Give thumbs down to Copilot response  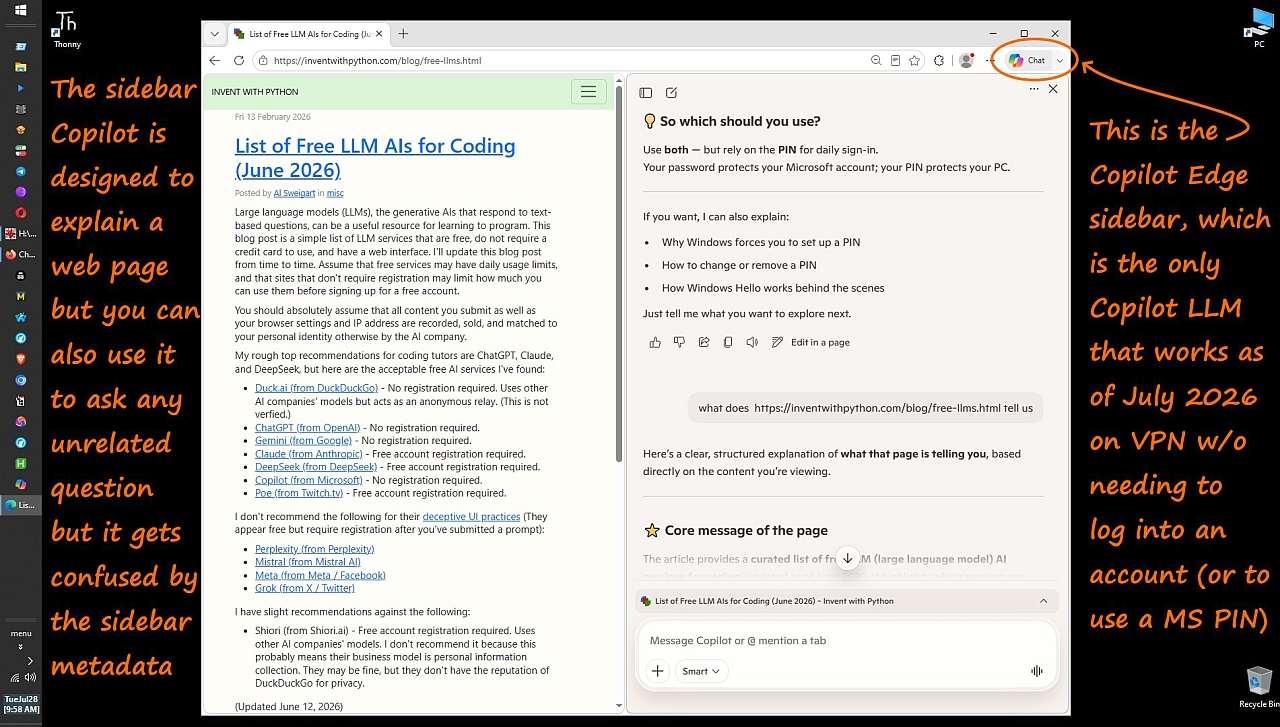[x=679, y=342]
